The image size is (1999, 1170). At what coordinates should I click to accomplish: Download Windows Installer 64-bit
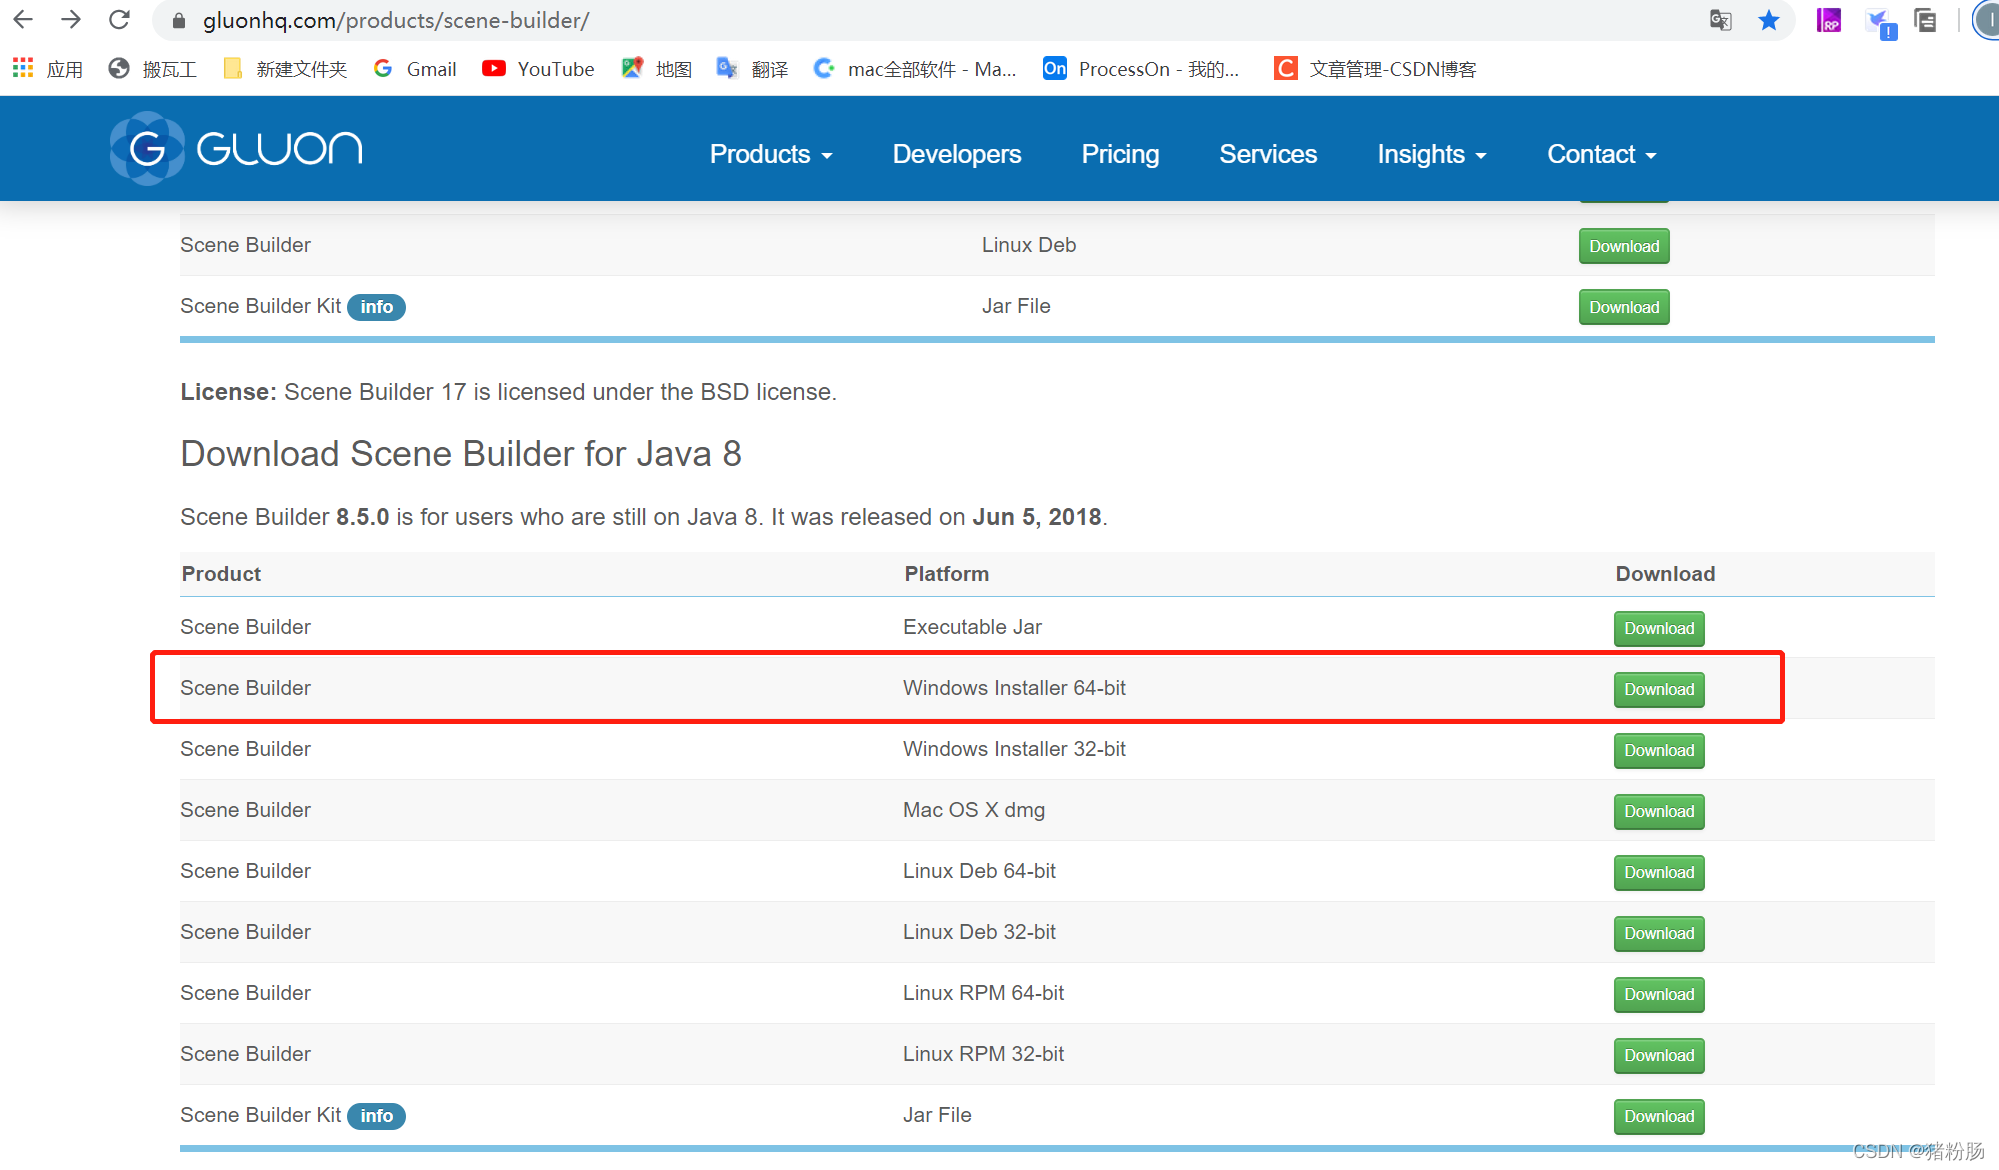tap(1659, 690)
